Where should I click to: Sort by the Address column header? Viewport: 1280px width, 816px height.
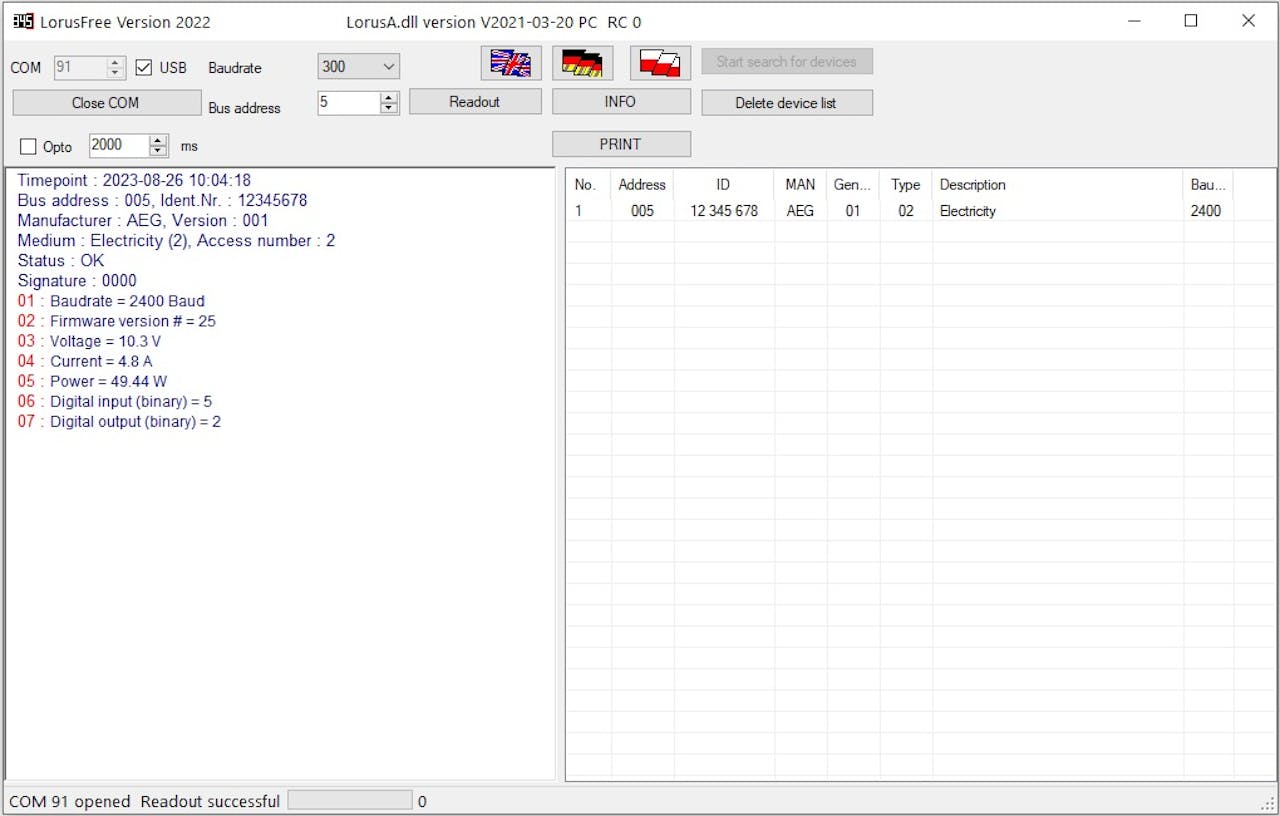(x=642, y=184)
